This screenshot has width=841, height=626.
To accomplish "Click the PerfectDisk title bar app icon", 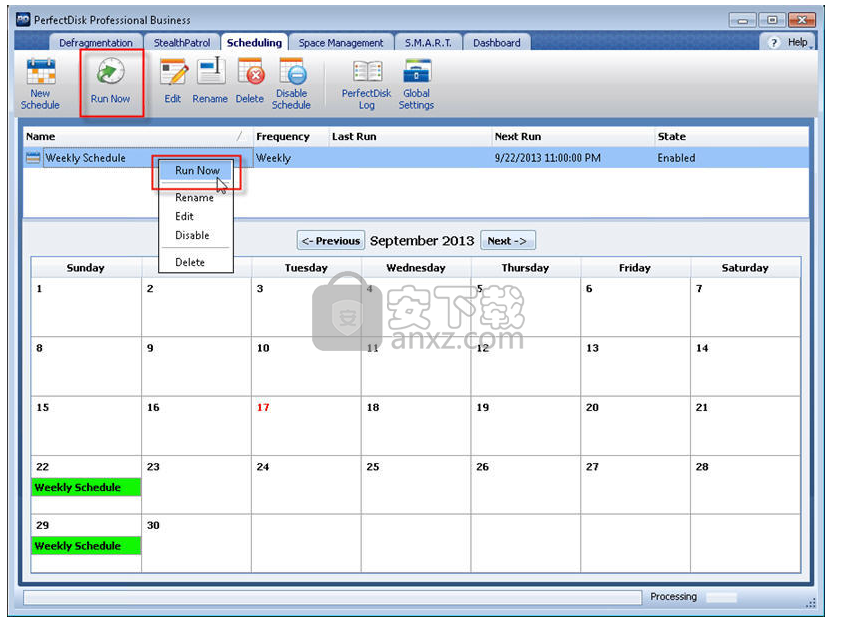I will click(23, 20).
